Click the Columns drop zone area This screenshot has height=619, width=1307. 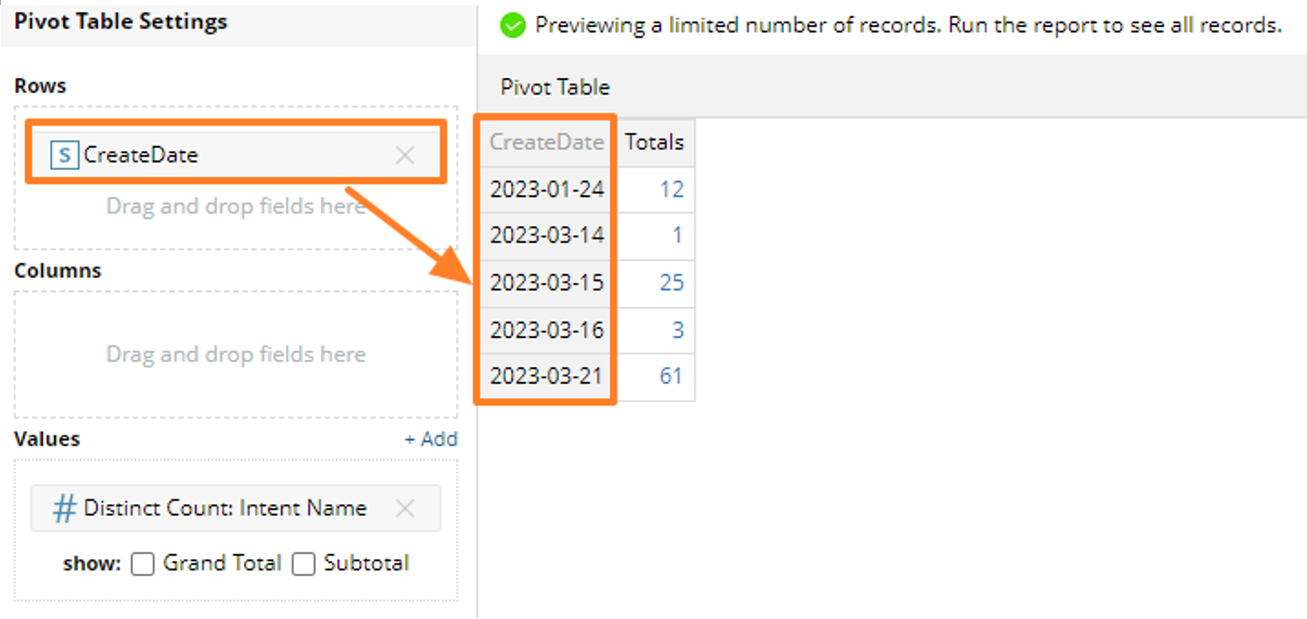(235, 354)
